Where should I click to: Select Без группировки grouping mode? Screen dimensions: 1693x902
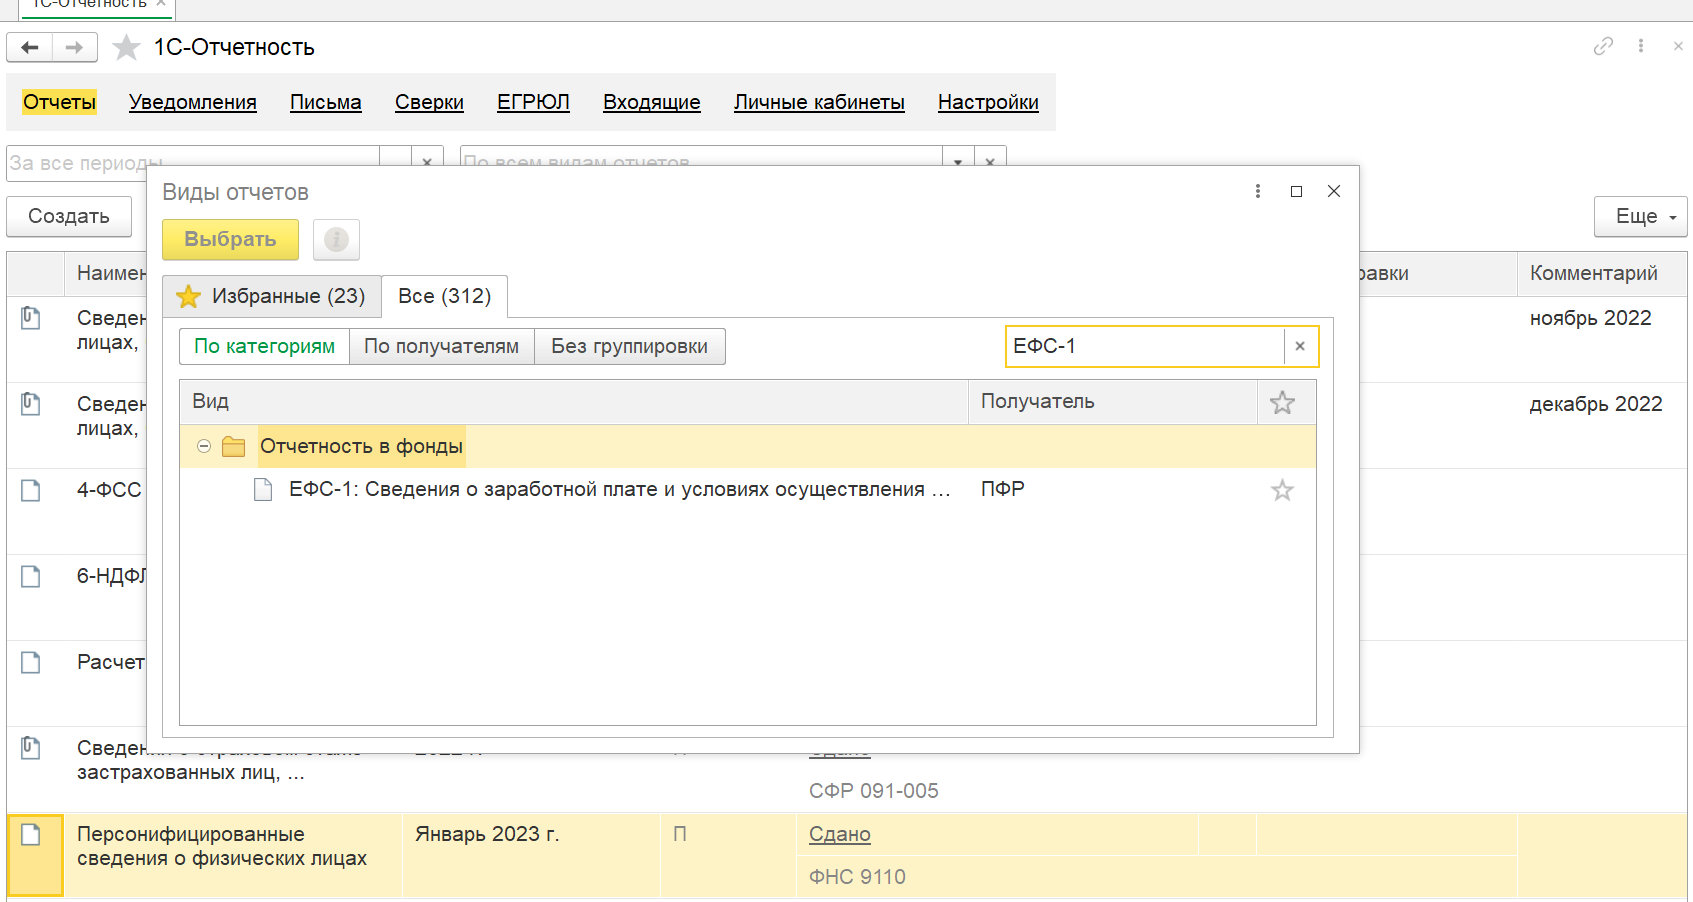[x=629, y=346]
